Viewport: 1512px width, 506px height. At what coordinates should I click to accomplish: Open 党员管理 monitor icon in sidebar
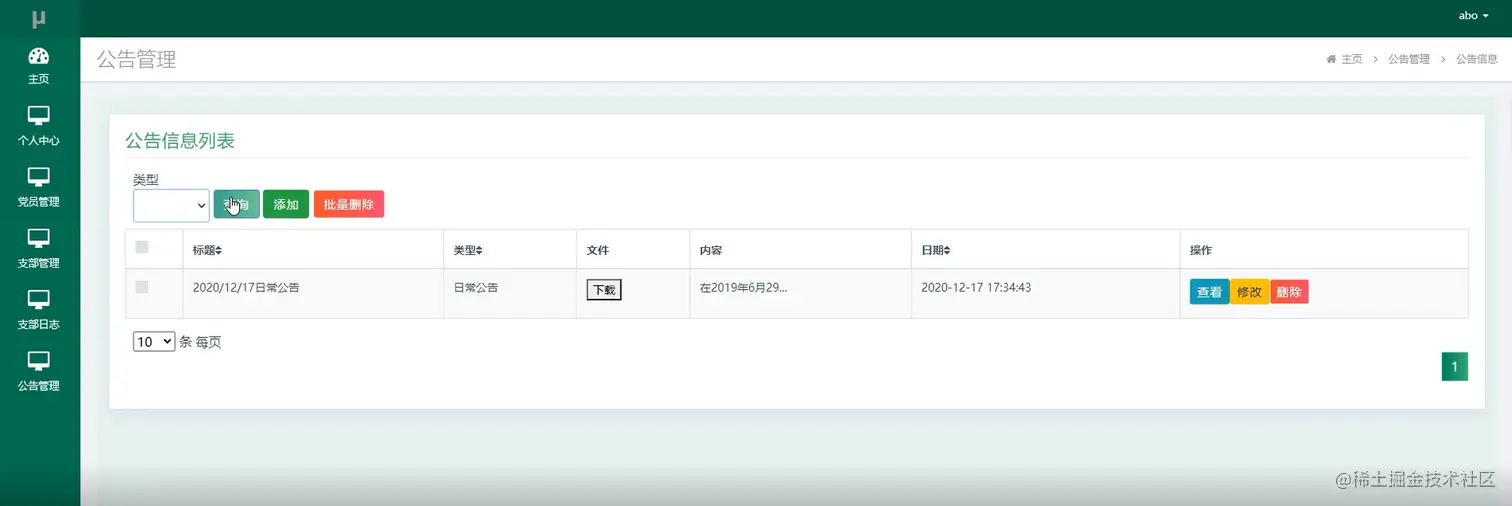[x=39, y=177]
